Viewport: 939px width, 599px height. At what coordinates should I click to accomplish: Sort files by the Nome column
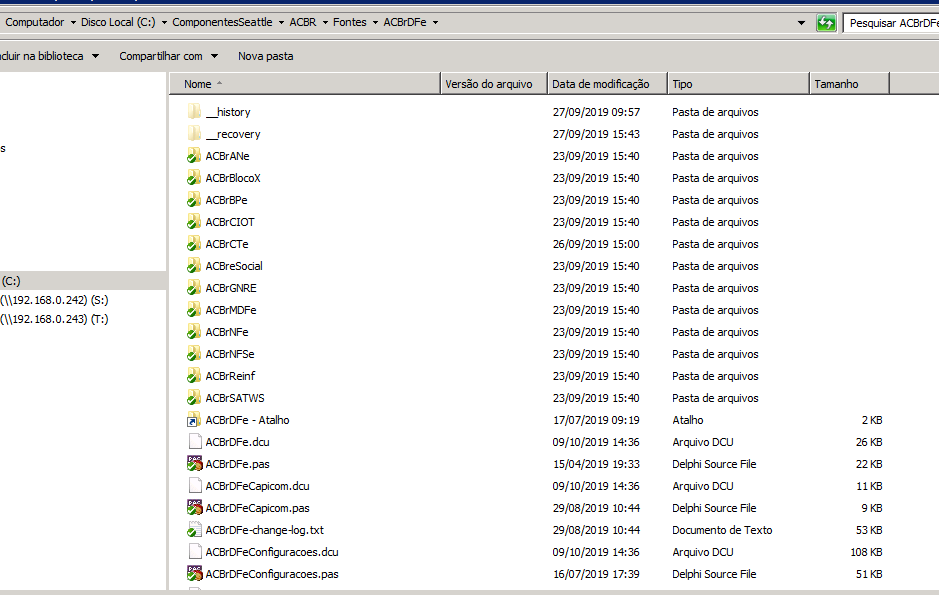click(x=304, y=84)
